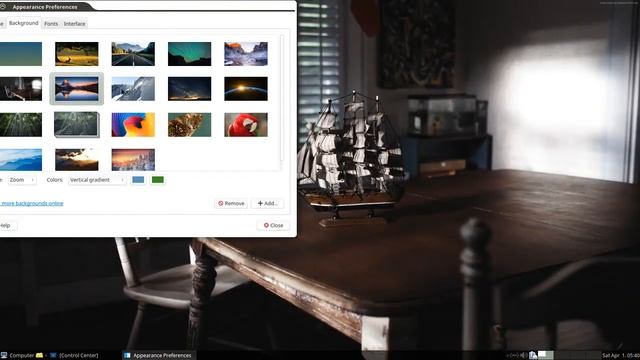Open the Interface tab
The height and width of the screenshot is (360, 640).
point(74,24)
